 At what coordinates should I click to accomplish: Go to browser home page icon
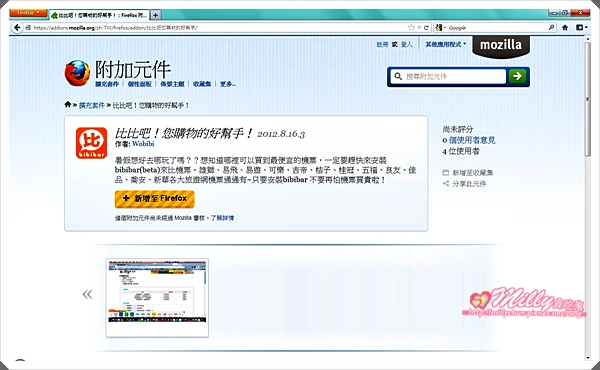(x=565, y=28)
